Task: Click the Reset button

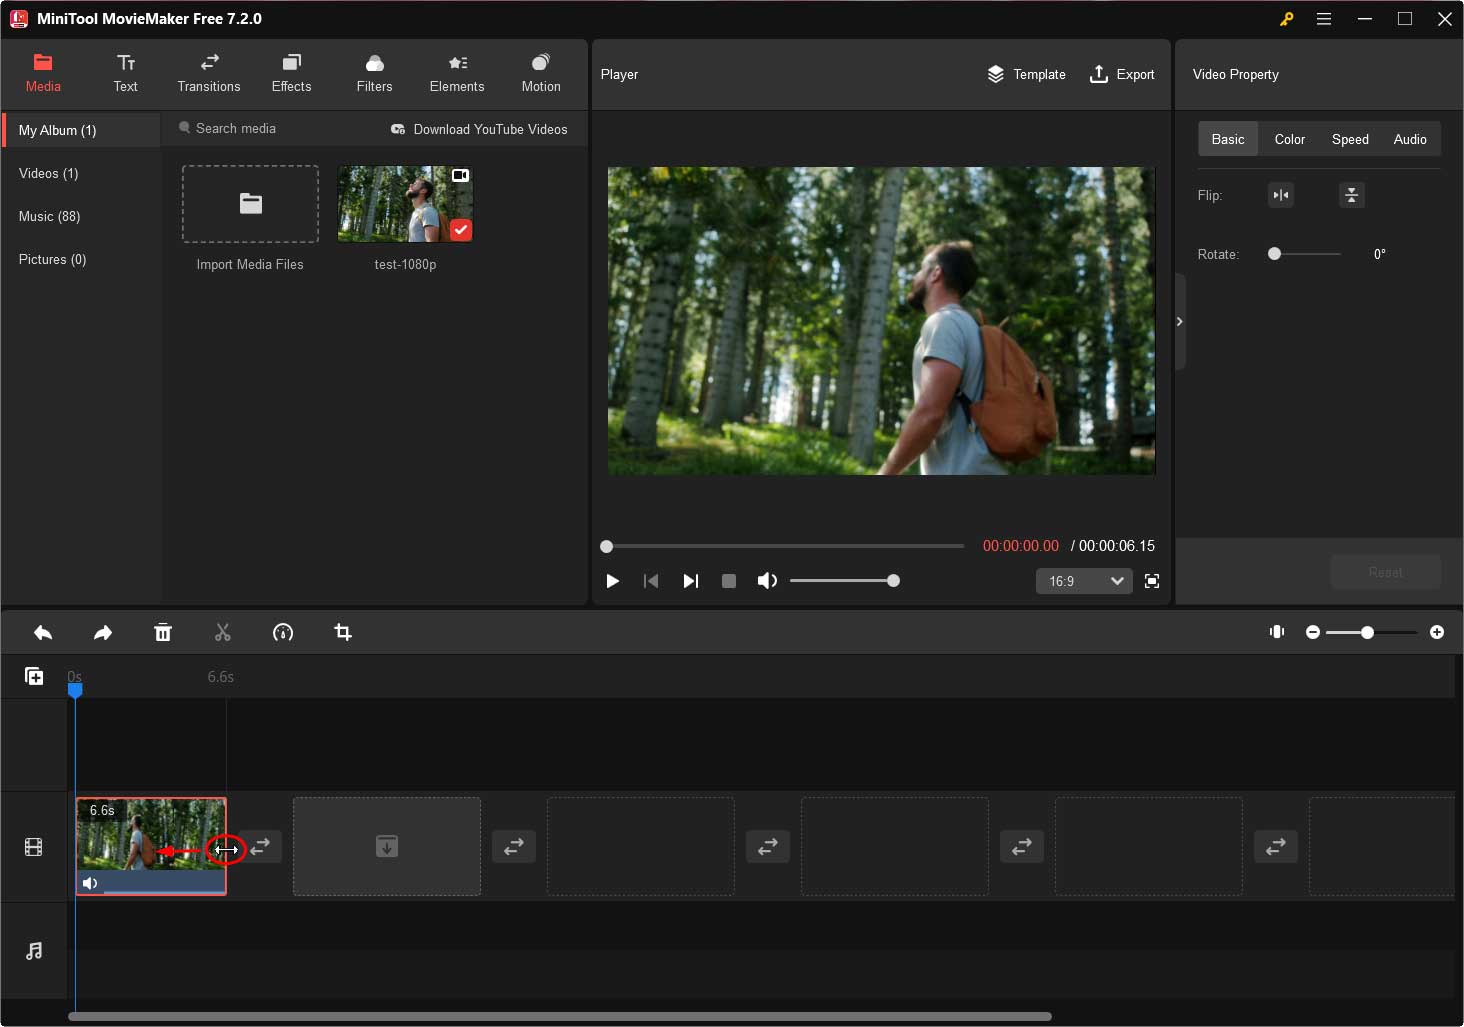Action: [x=1385, y=572]
